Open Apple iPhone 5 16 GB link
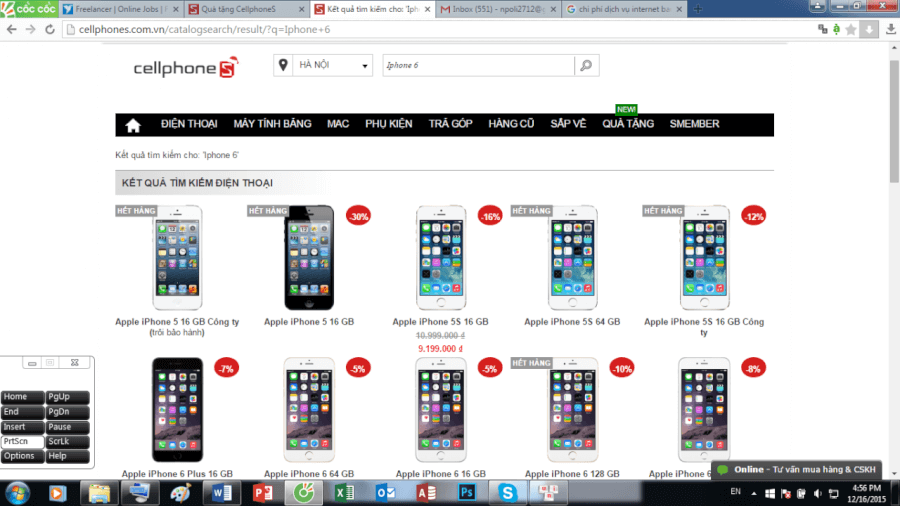The height and width of the screenshot is (506, 900). (x=309, y=322)
